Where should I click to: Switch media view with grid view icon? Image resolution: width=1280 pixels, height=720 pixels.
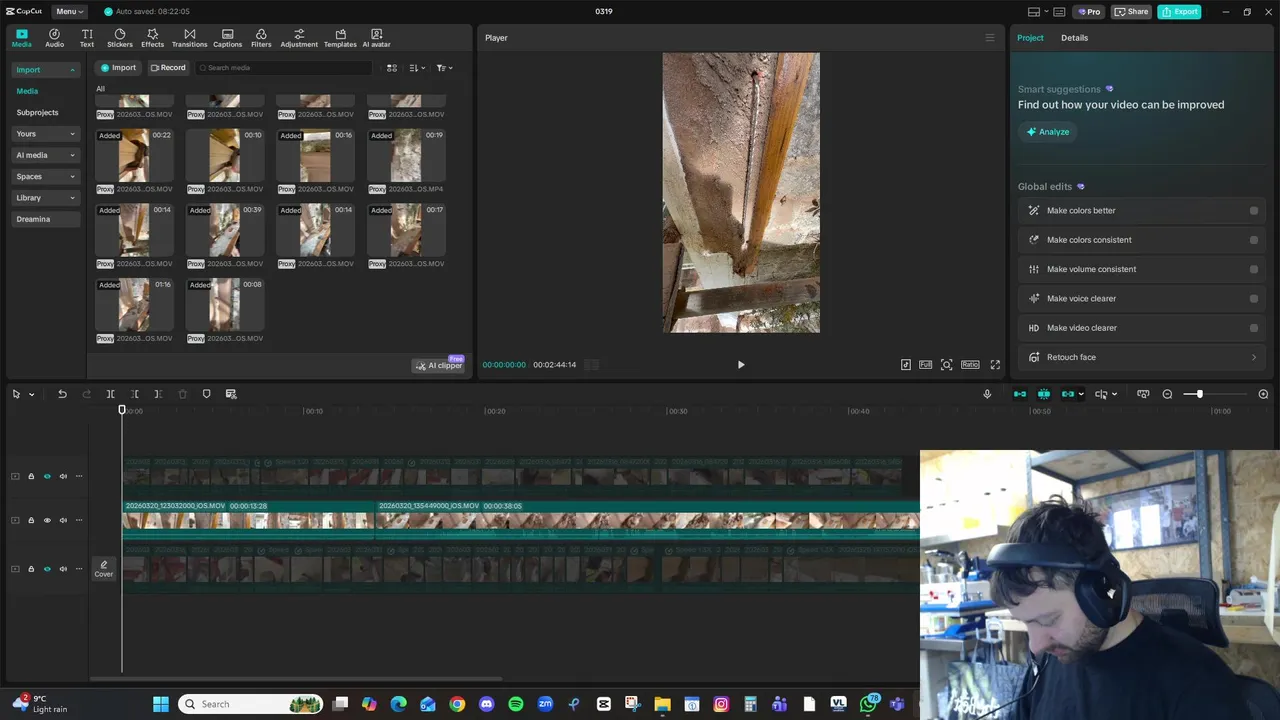(392, 68)
